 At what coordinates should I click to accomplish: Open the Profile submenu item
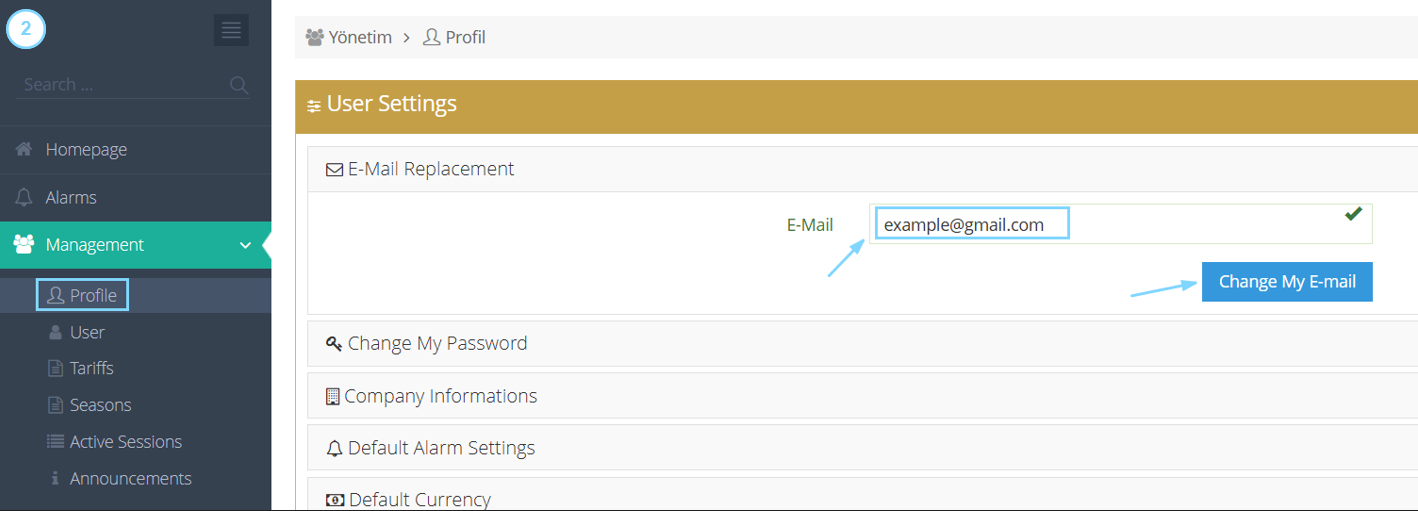tap(83, 295)
